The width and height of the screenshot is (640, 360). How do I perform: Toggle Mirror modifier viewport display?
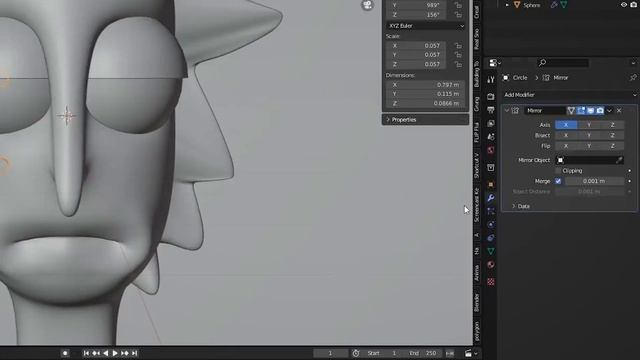pyautogui.click(x=591, y=111)
